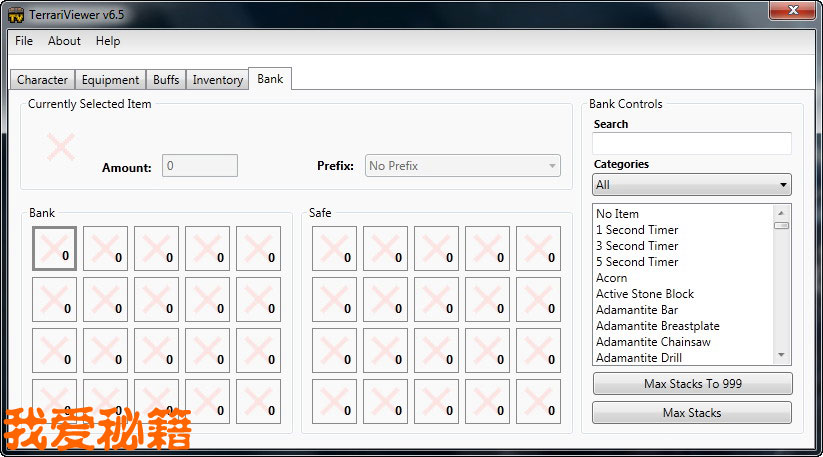Click the item list scroll down arrow

pos(782,356)
